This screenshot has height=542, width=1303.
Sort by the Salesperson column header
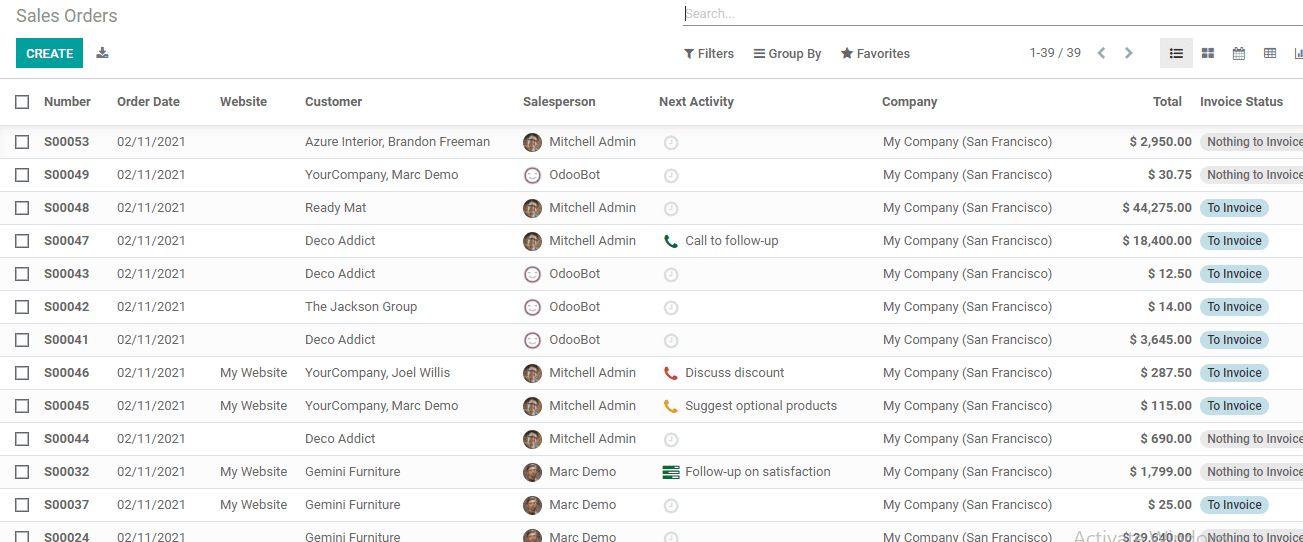pyautogui.click(x=559, y=102)
